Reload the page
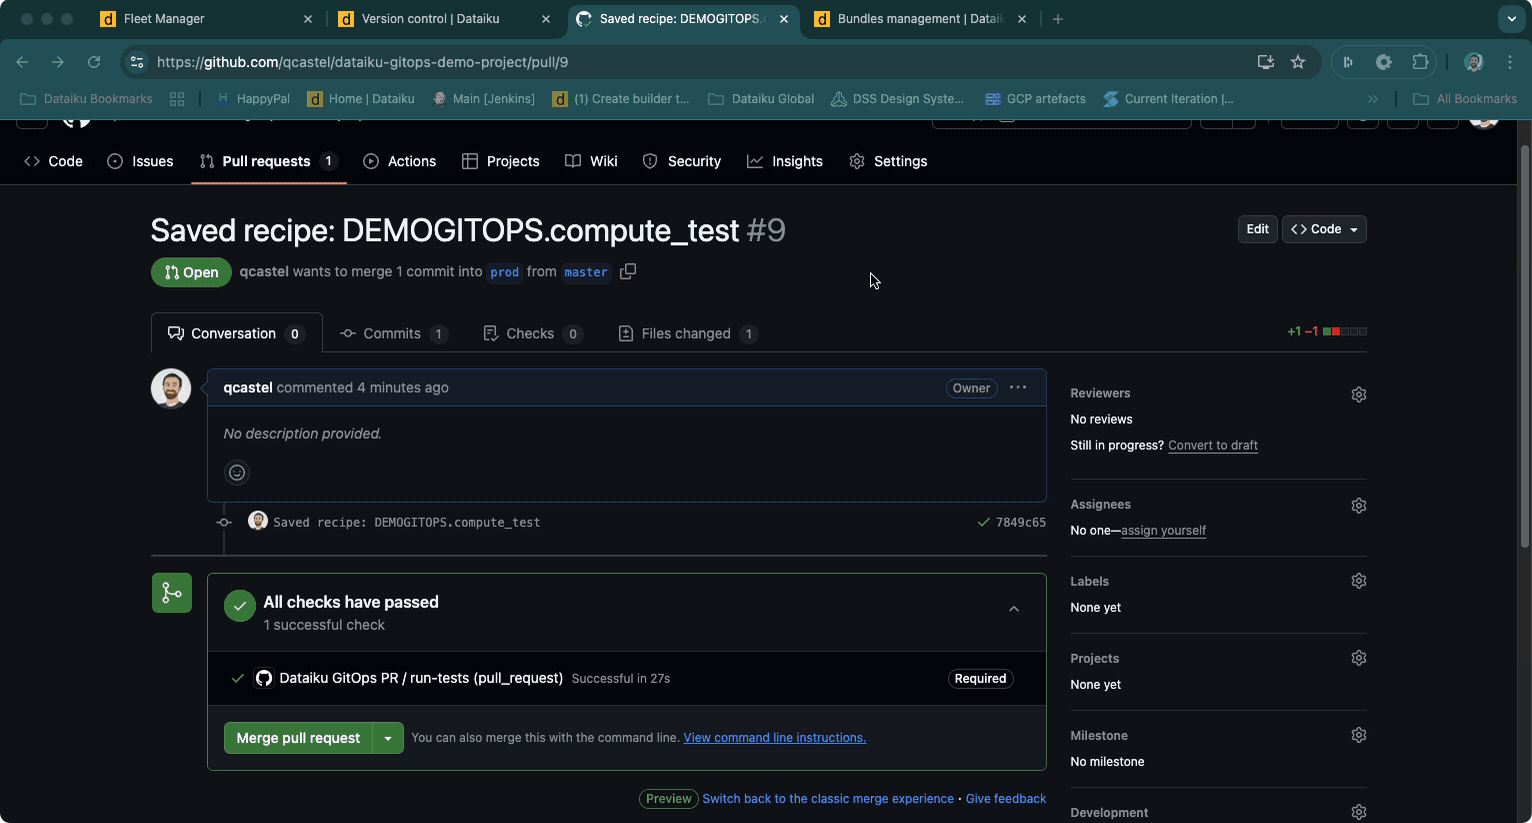 94,62
